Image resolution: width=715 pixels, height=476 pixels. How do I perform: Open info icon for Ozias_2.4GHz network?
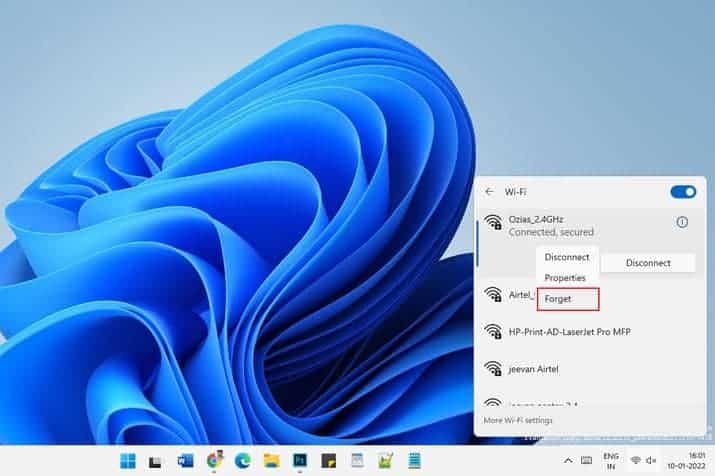(x=682, y=222)
